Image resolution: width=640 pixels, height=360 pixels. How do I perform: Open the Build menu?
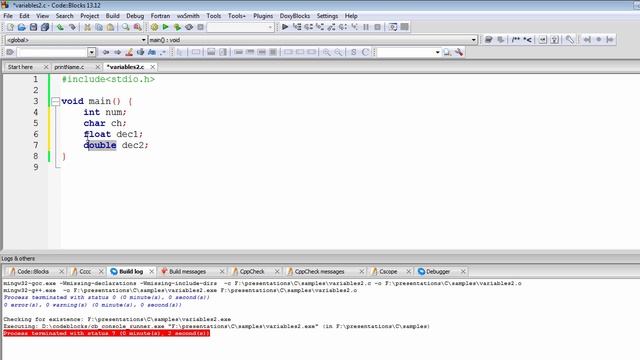pos(112,16)
